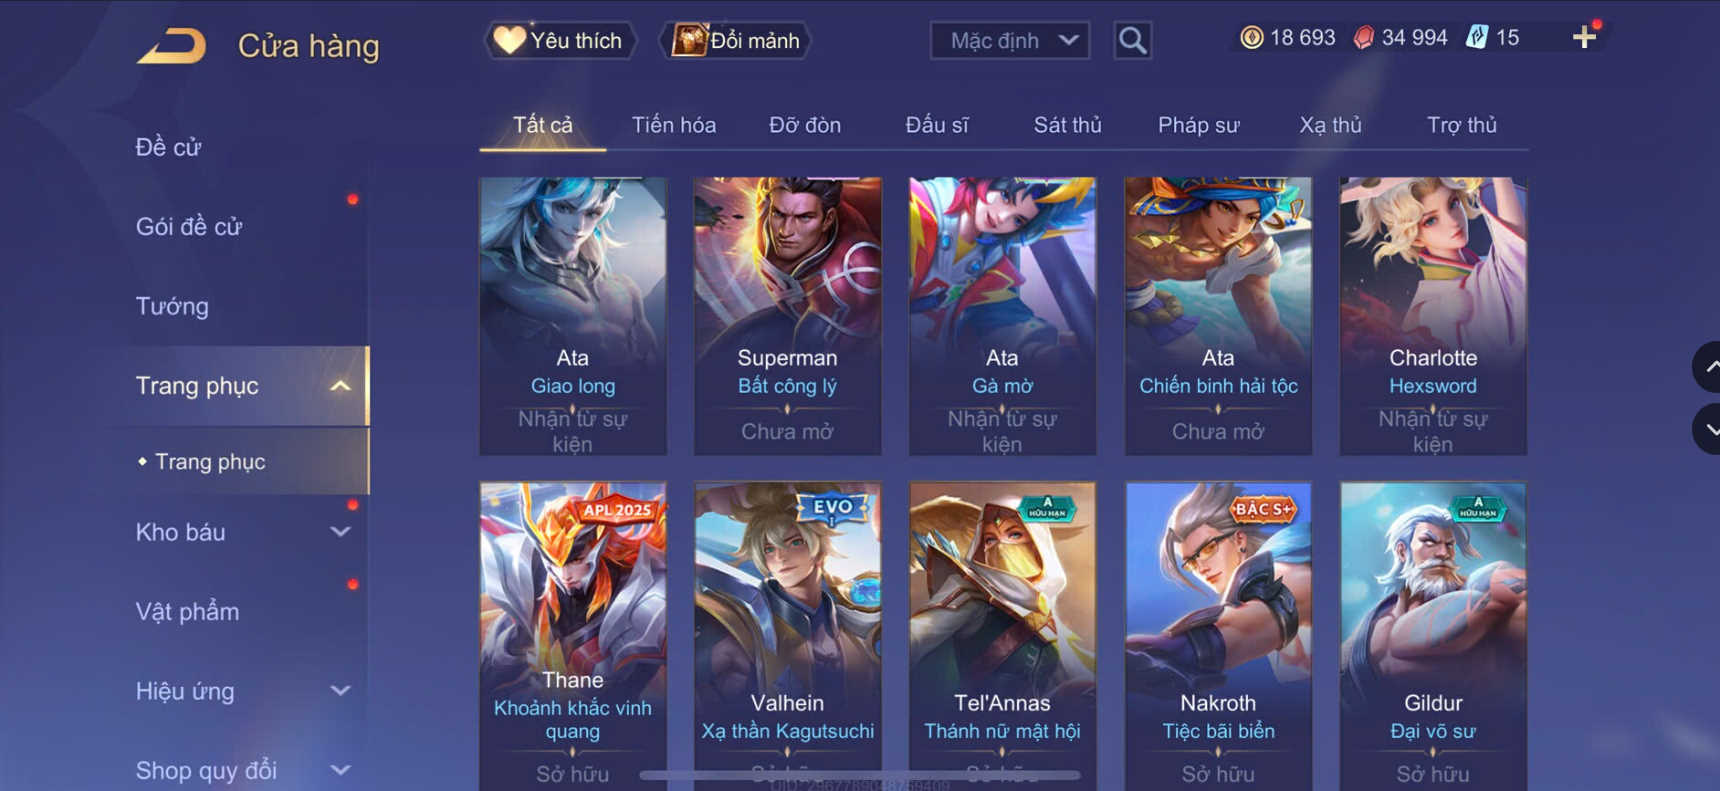Screen dimensions: 1720x791
Task: Click the side panel up arrow
Action: click(x=1709, y=367)
